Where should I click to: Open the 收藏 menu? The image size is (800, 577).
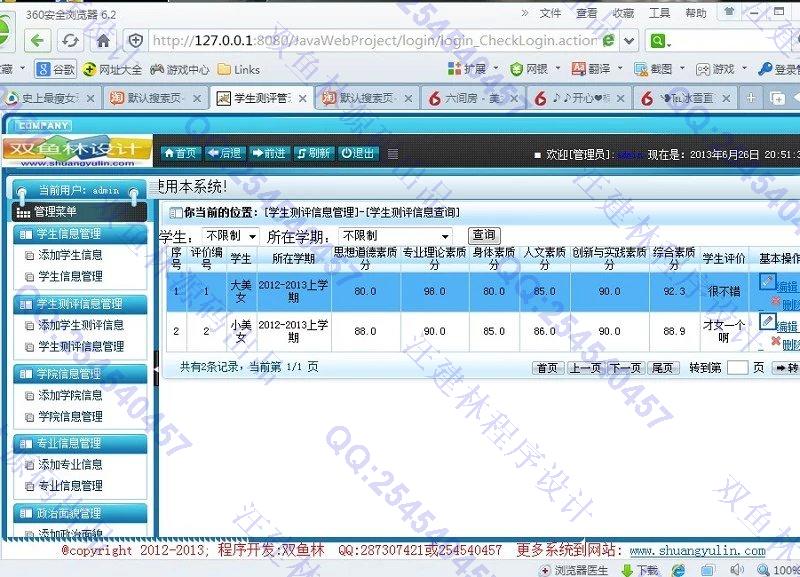pos(623,13)
